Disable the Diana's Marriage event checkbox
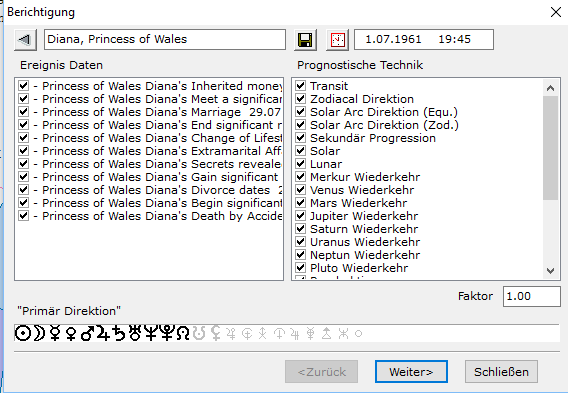The width and height of the screenshot is (568, 393). pos(24,112)
